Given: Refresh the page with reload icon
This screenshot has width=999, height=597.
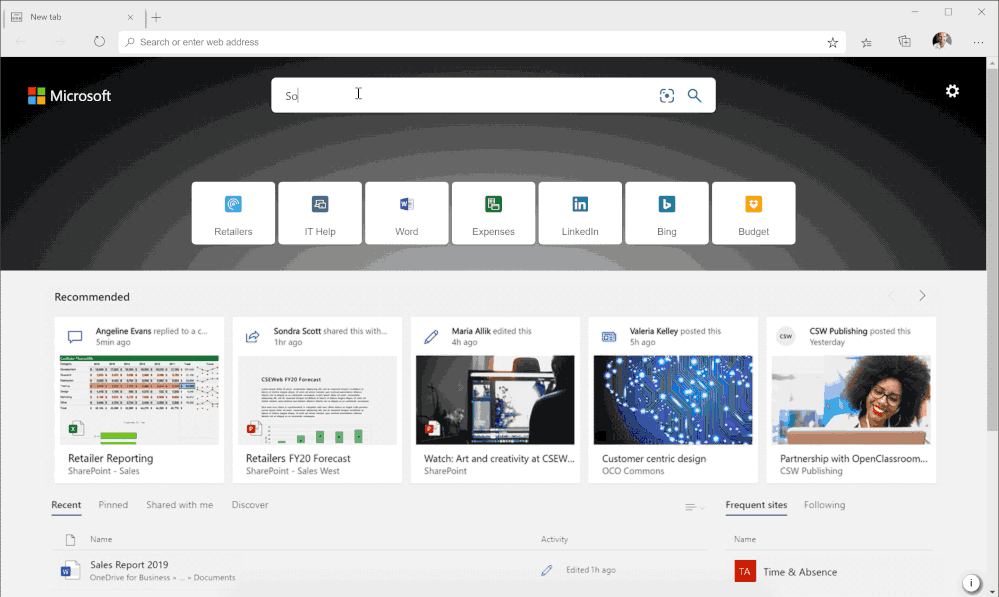Looking at the screenshot, I should click(x=99, y=41).
